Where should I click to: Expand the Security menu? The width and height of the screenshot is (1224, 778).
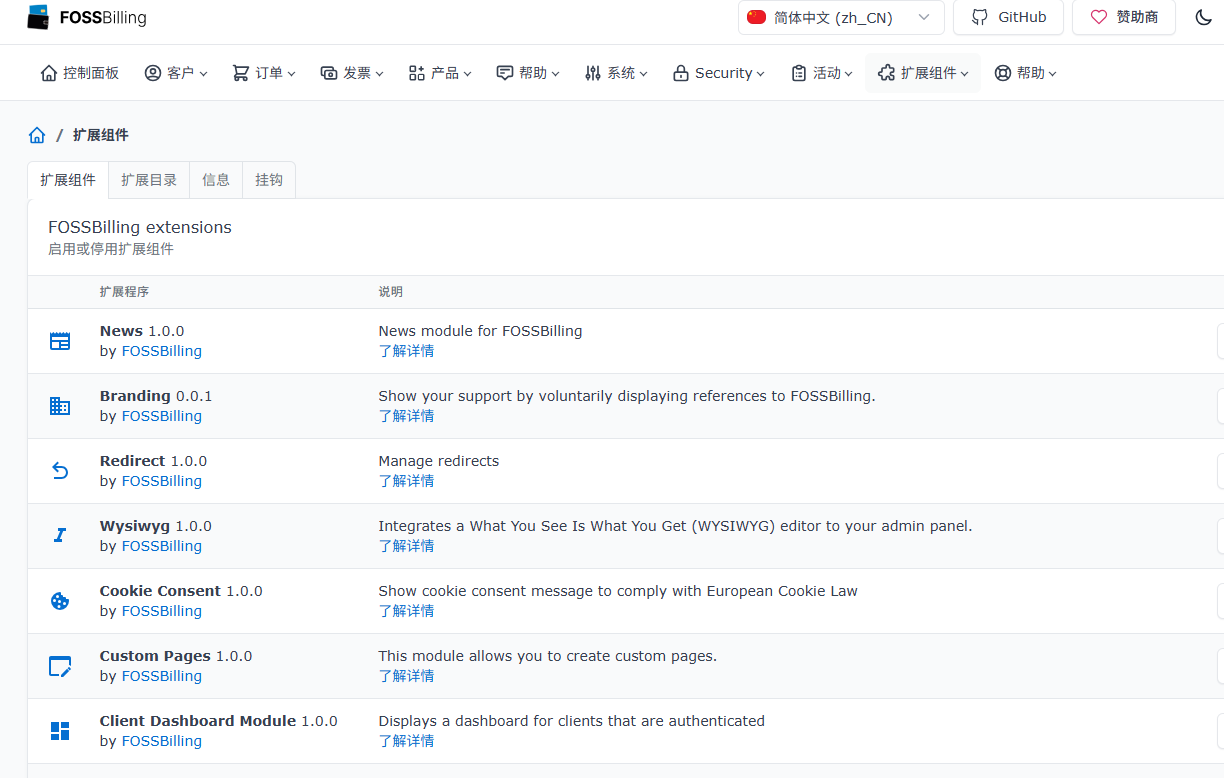(718, 73)
